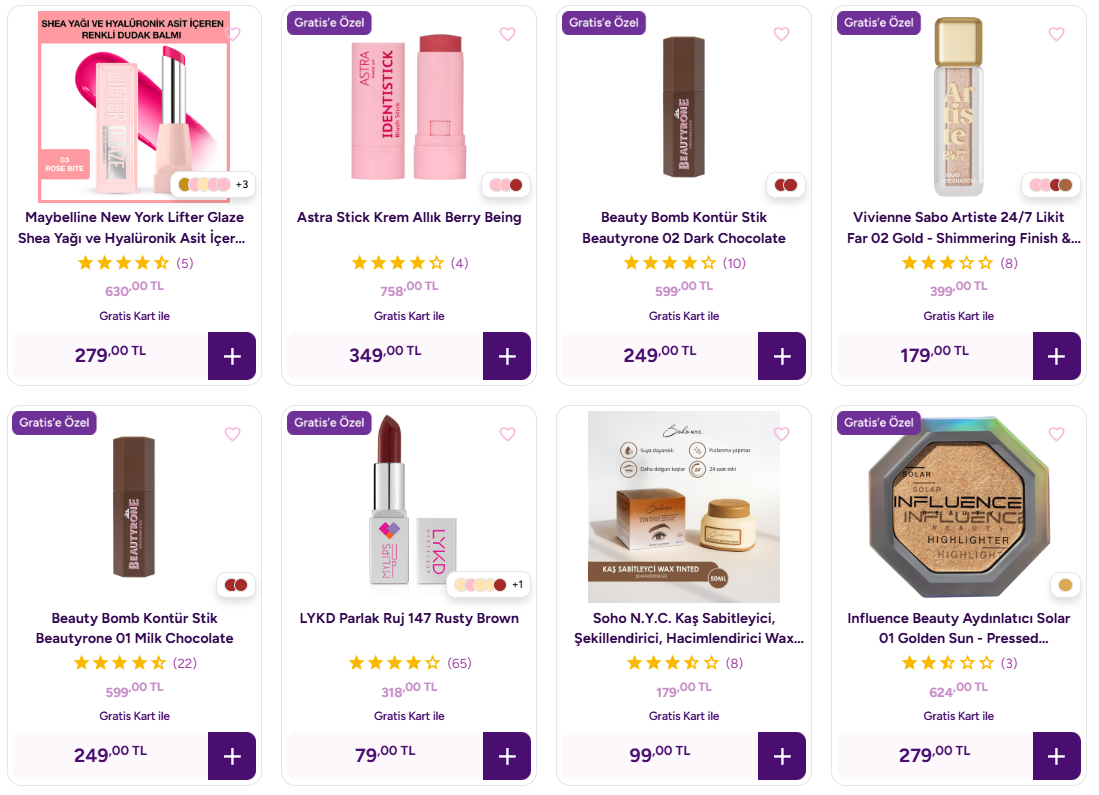The image size is (1099, 795).
Task: Add Soho N.Y.C. Kaş Sabitleyici to cart
Action: point(781,756)
